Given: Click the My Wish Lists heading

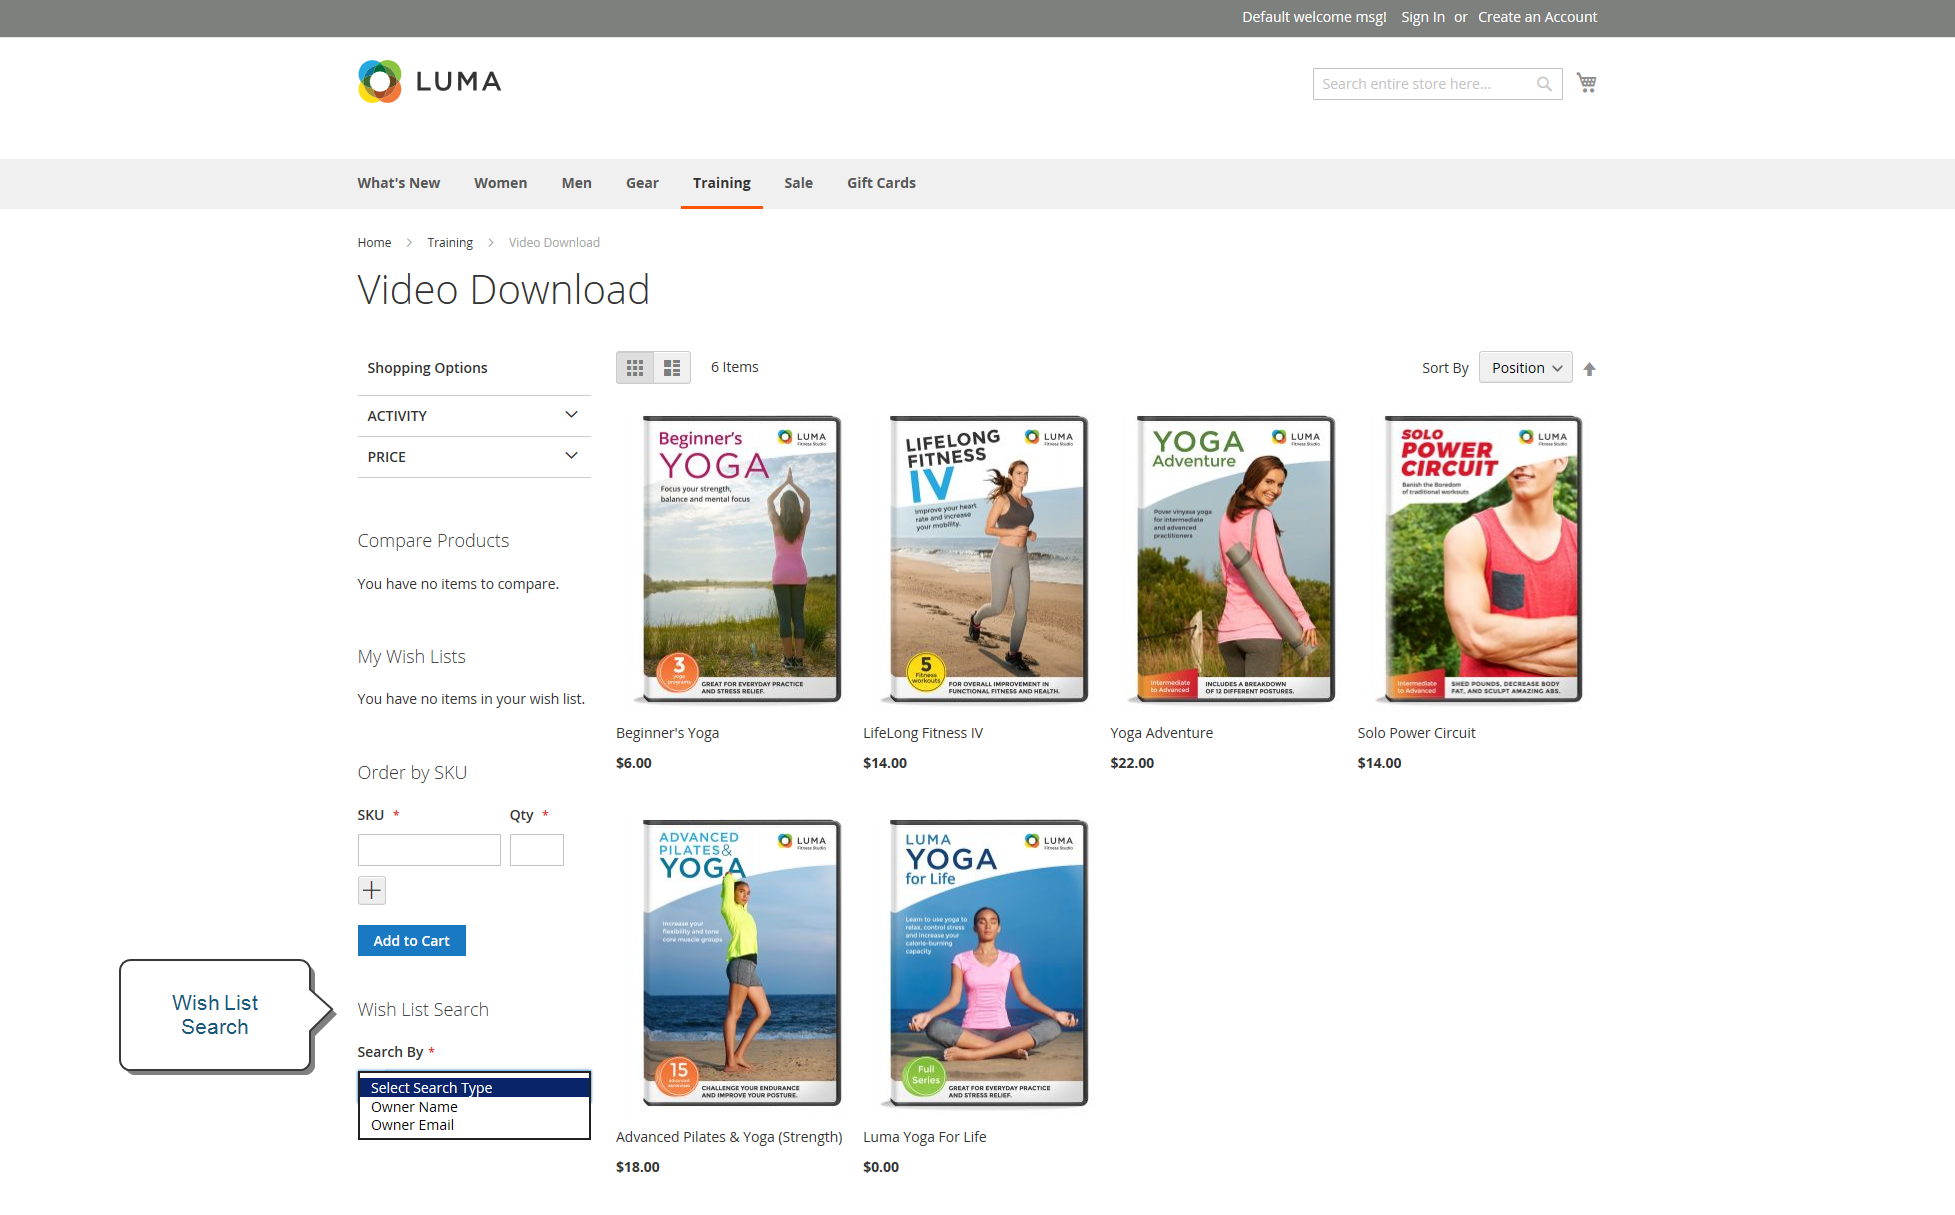Looking at the screenshot, I should coord(412,657).
